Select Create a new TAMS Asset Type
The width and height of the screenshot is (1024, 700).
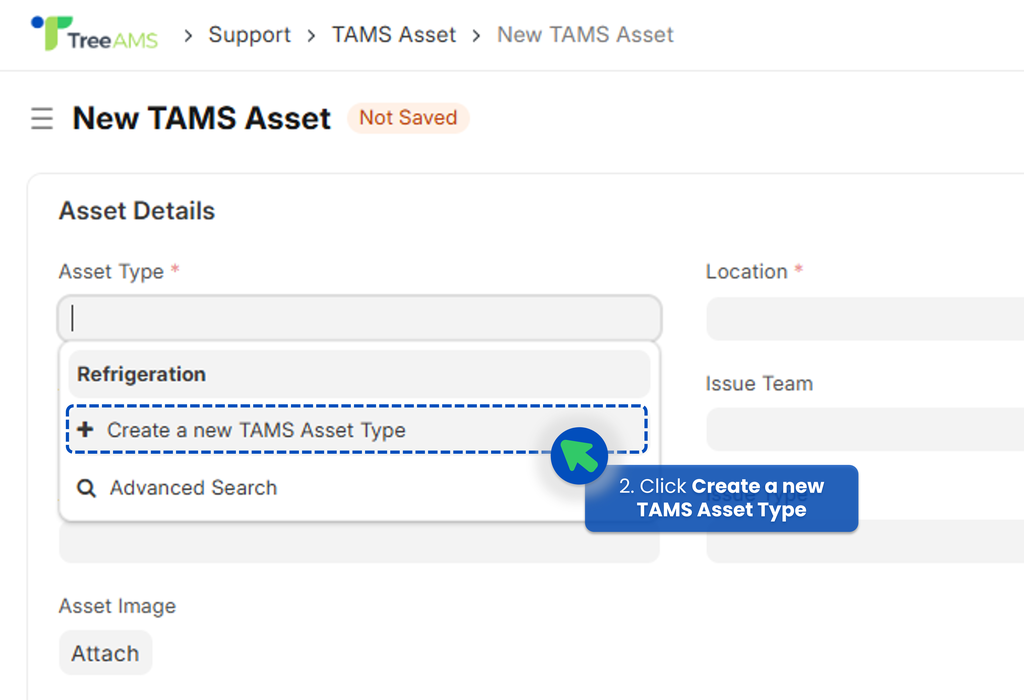pos(357,430)
